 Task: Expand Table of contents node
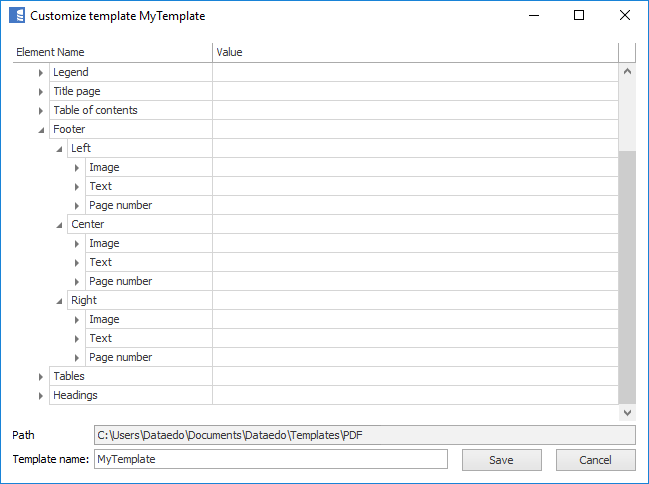coord(41,111)
